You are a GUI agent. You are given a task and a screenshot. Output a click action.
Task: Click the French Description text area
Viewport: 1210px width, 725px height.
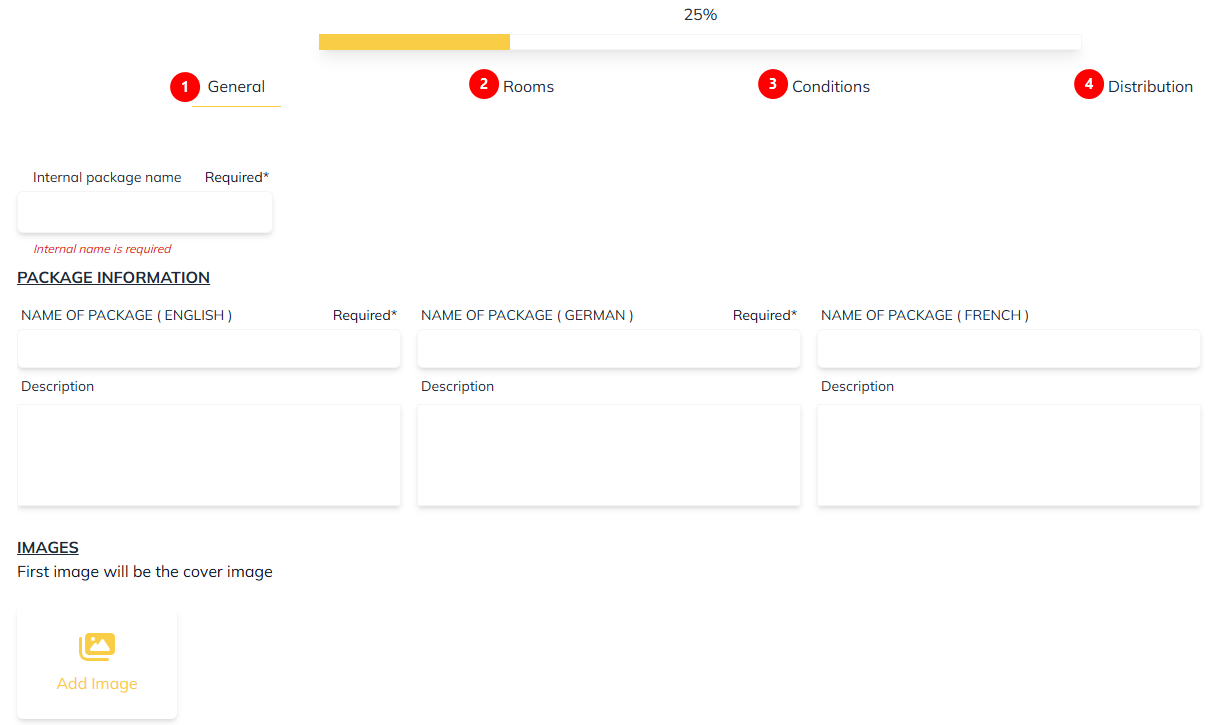point(1009,455)
